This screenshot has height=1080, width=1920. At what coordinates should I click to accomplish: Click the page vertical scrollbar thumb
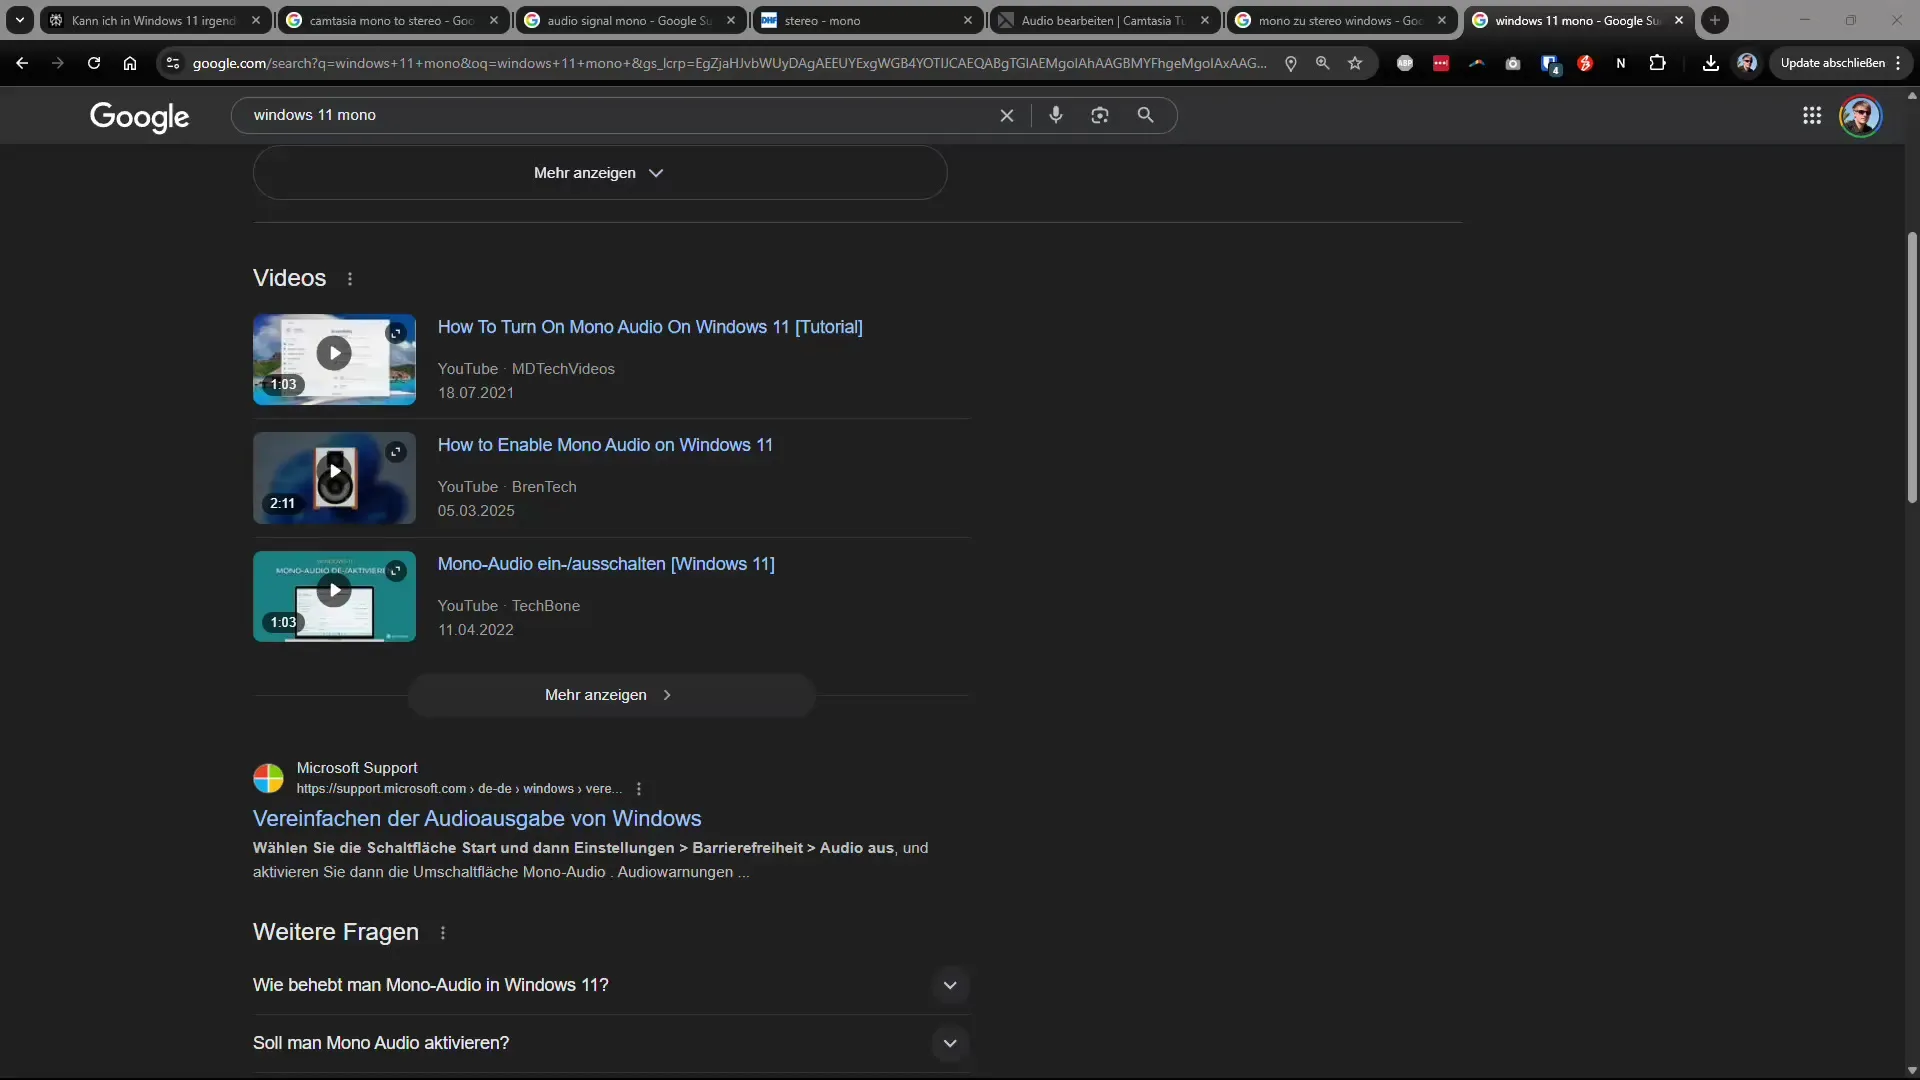click(1912, 367)
